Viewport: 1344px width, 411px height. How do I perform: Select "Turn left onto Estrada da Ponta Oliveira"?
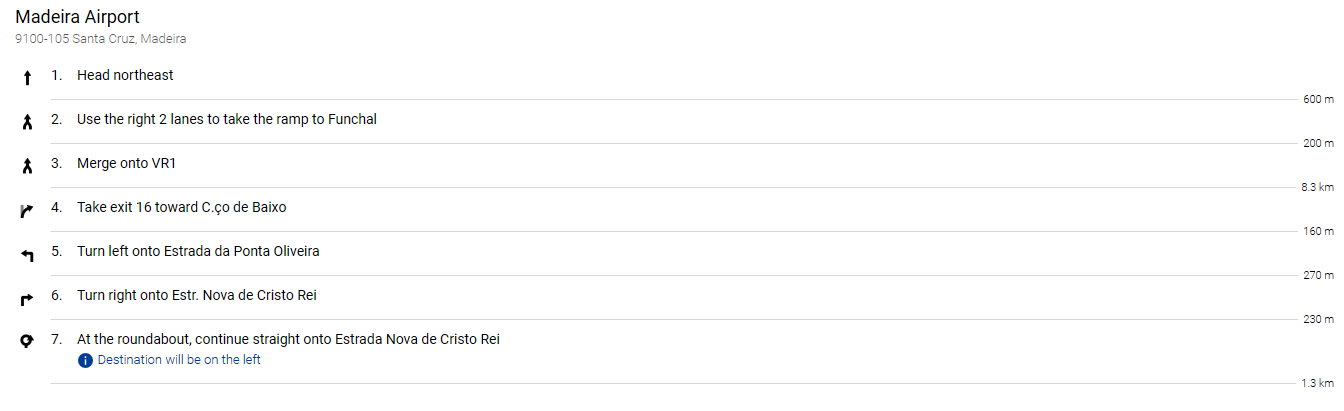pos(198,251)
